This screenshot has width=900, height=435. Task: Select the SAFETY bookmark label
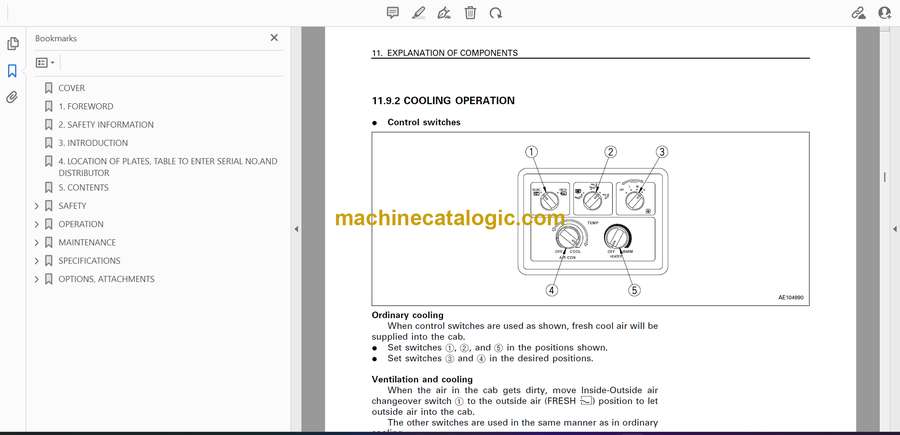[x=72, y=206]
